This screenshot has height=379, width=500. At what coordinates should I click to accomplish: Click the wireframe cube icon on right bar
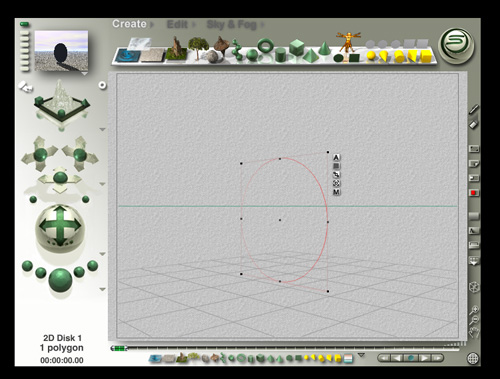click(474, 287)
